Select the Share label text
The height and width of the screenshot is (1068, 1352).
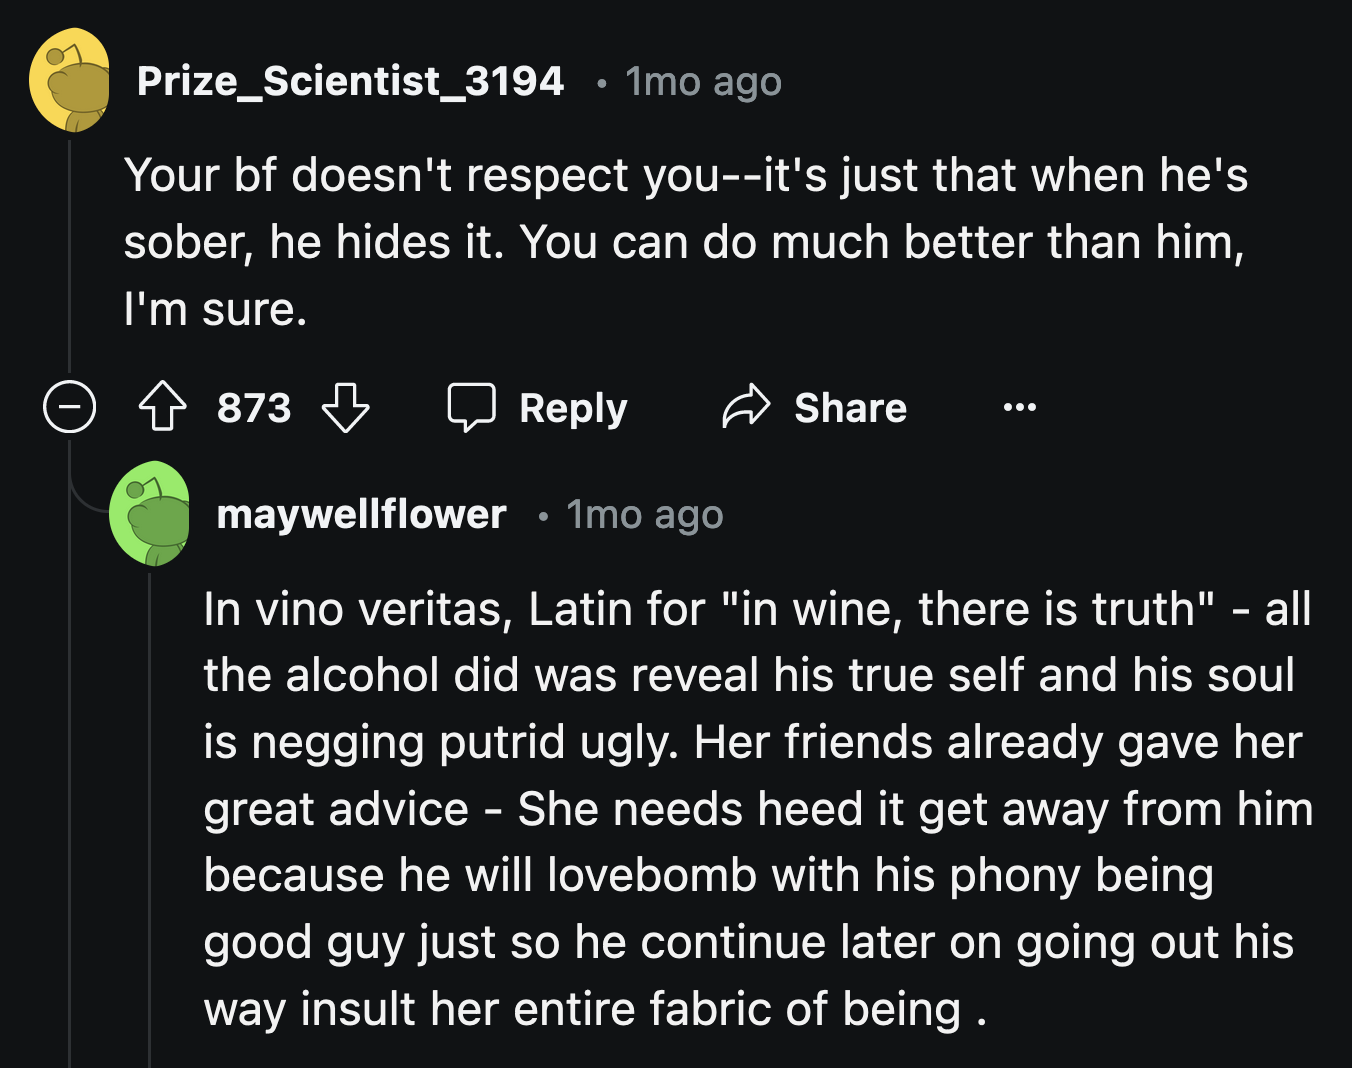tap(851, 407)
